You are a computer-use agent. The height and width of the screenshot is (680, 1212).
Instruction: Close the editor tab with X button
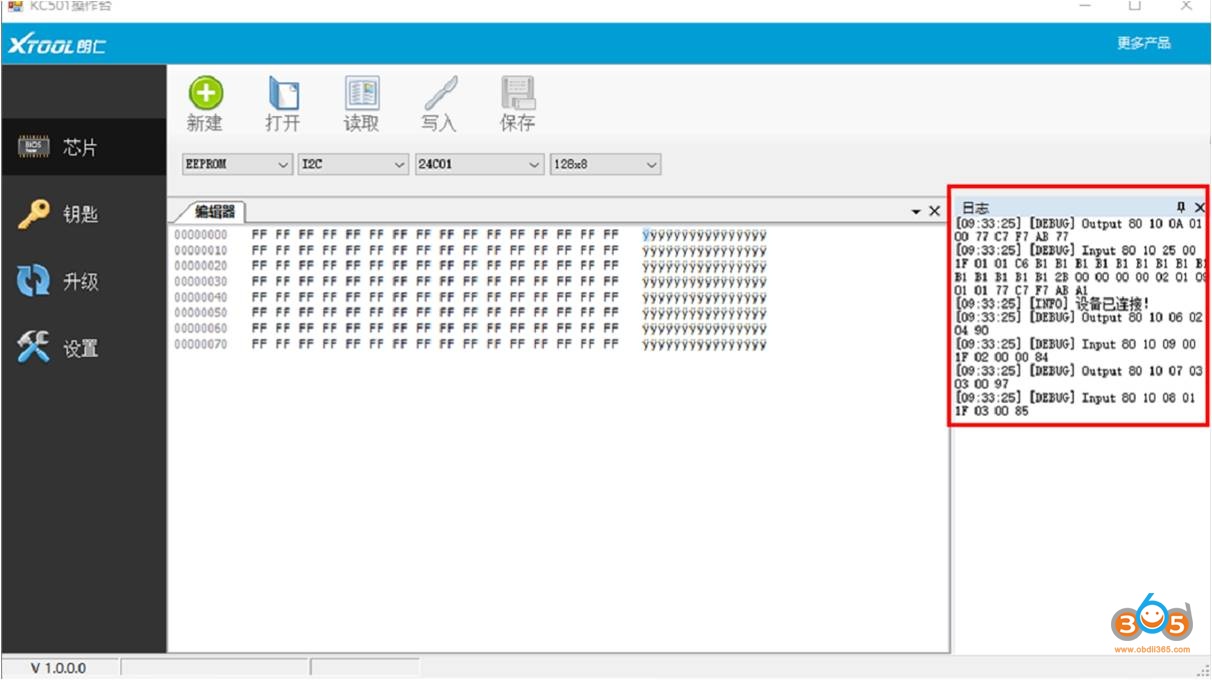coord(935,211)
